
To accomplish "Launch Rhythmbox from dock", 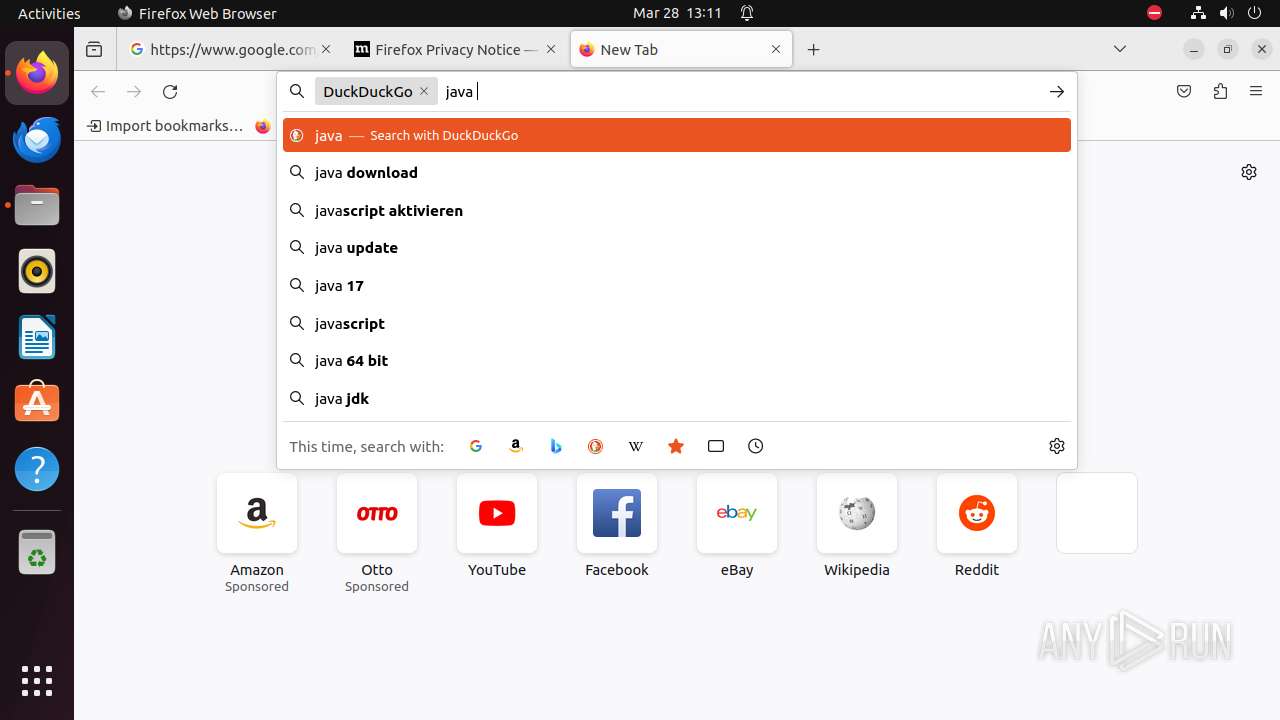I will 37,271.
